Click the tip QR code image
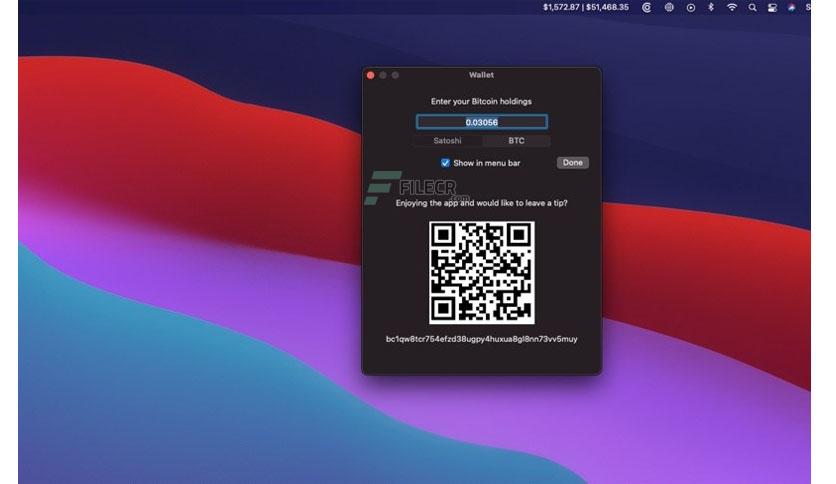836x484 pixels. coord(481,272)
